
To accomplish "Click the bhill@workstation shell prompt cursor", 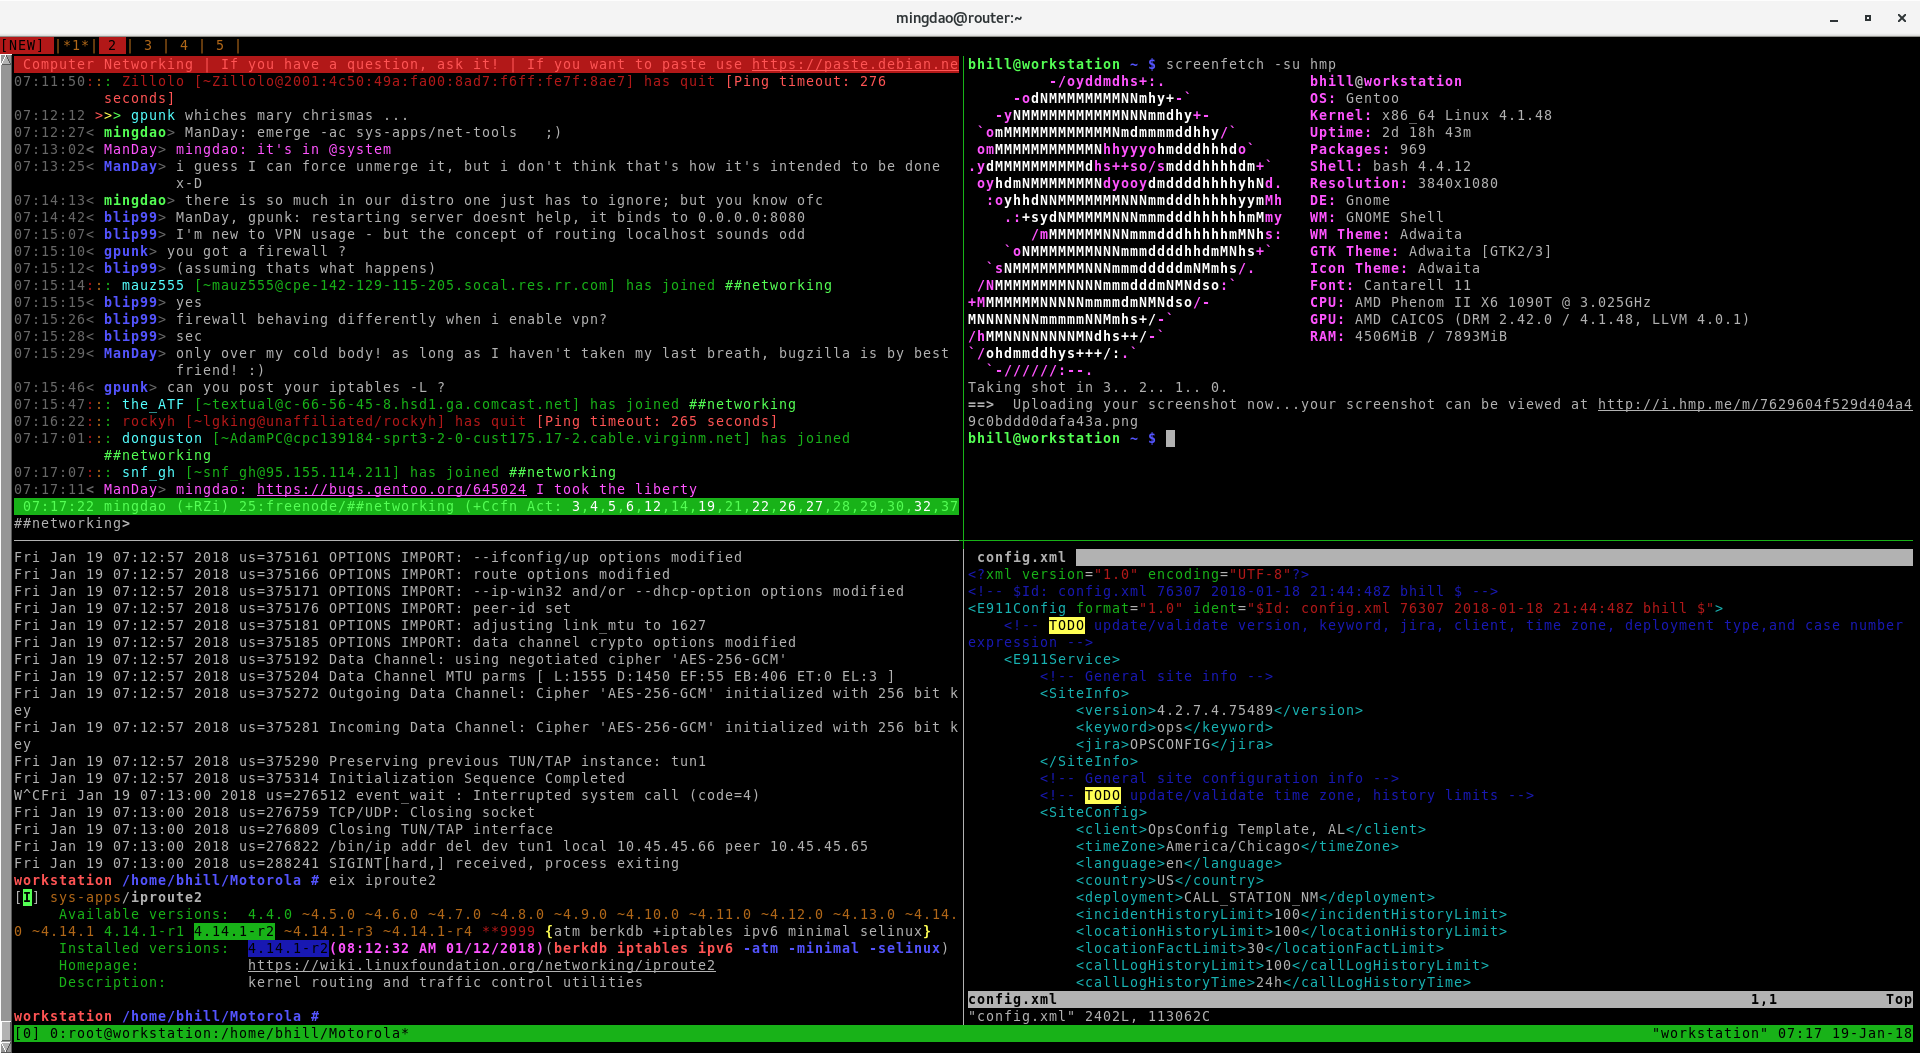I will coord(1171,438).
